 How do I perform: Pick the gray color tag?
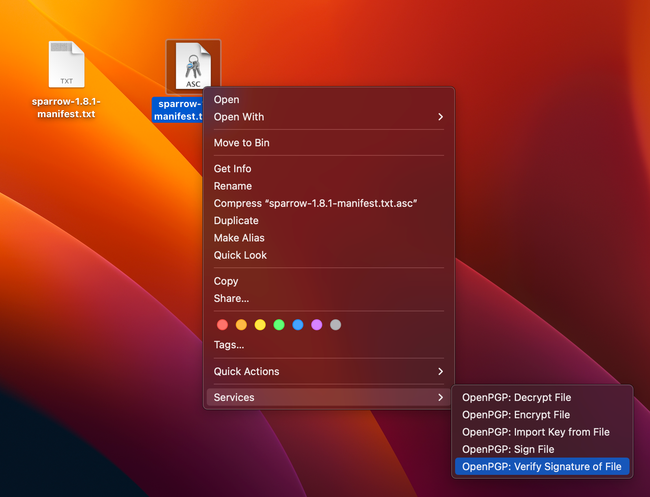coord(336,325)
